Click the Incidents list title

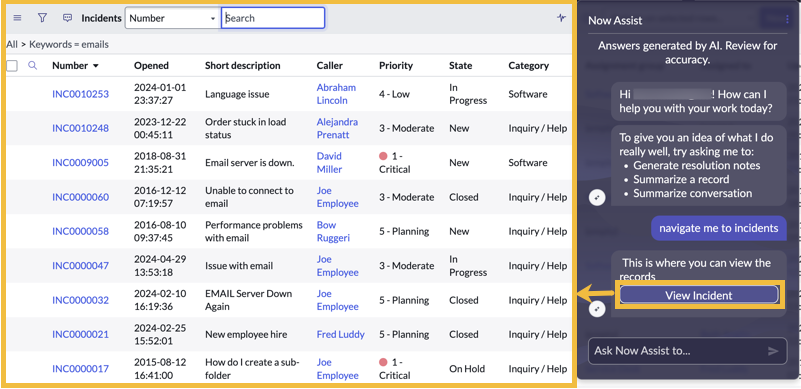[x=102, y=18]
